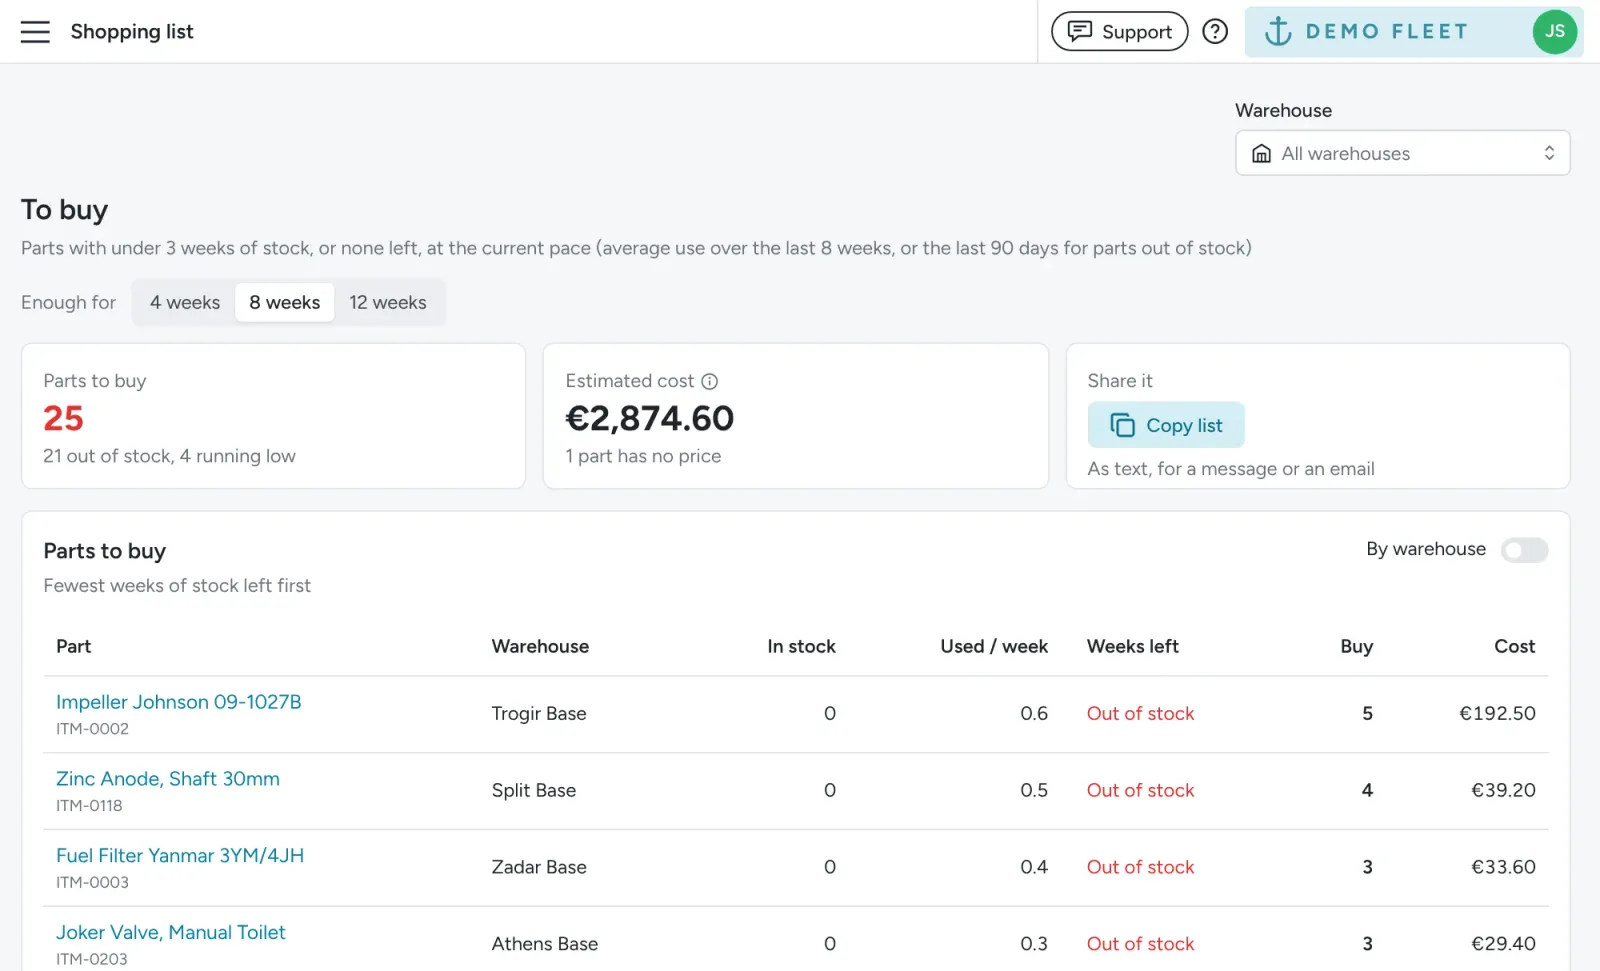This screenshot has height=971, width=1600.
Task: Click the Demo Fleet anchor logo
Action: [1277, 32]
